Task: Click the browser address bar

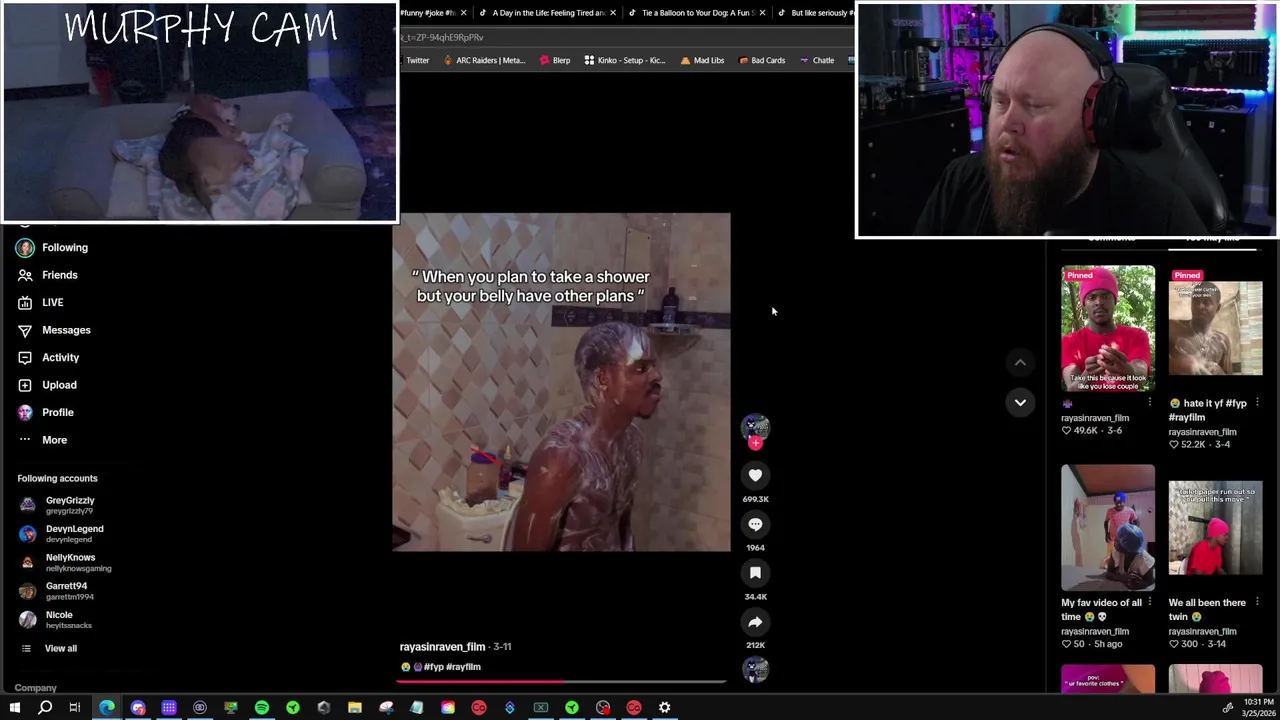Action: point(627,37)
